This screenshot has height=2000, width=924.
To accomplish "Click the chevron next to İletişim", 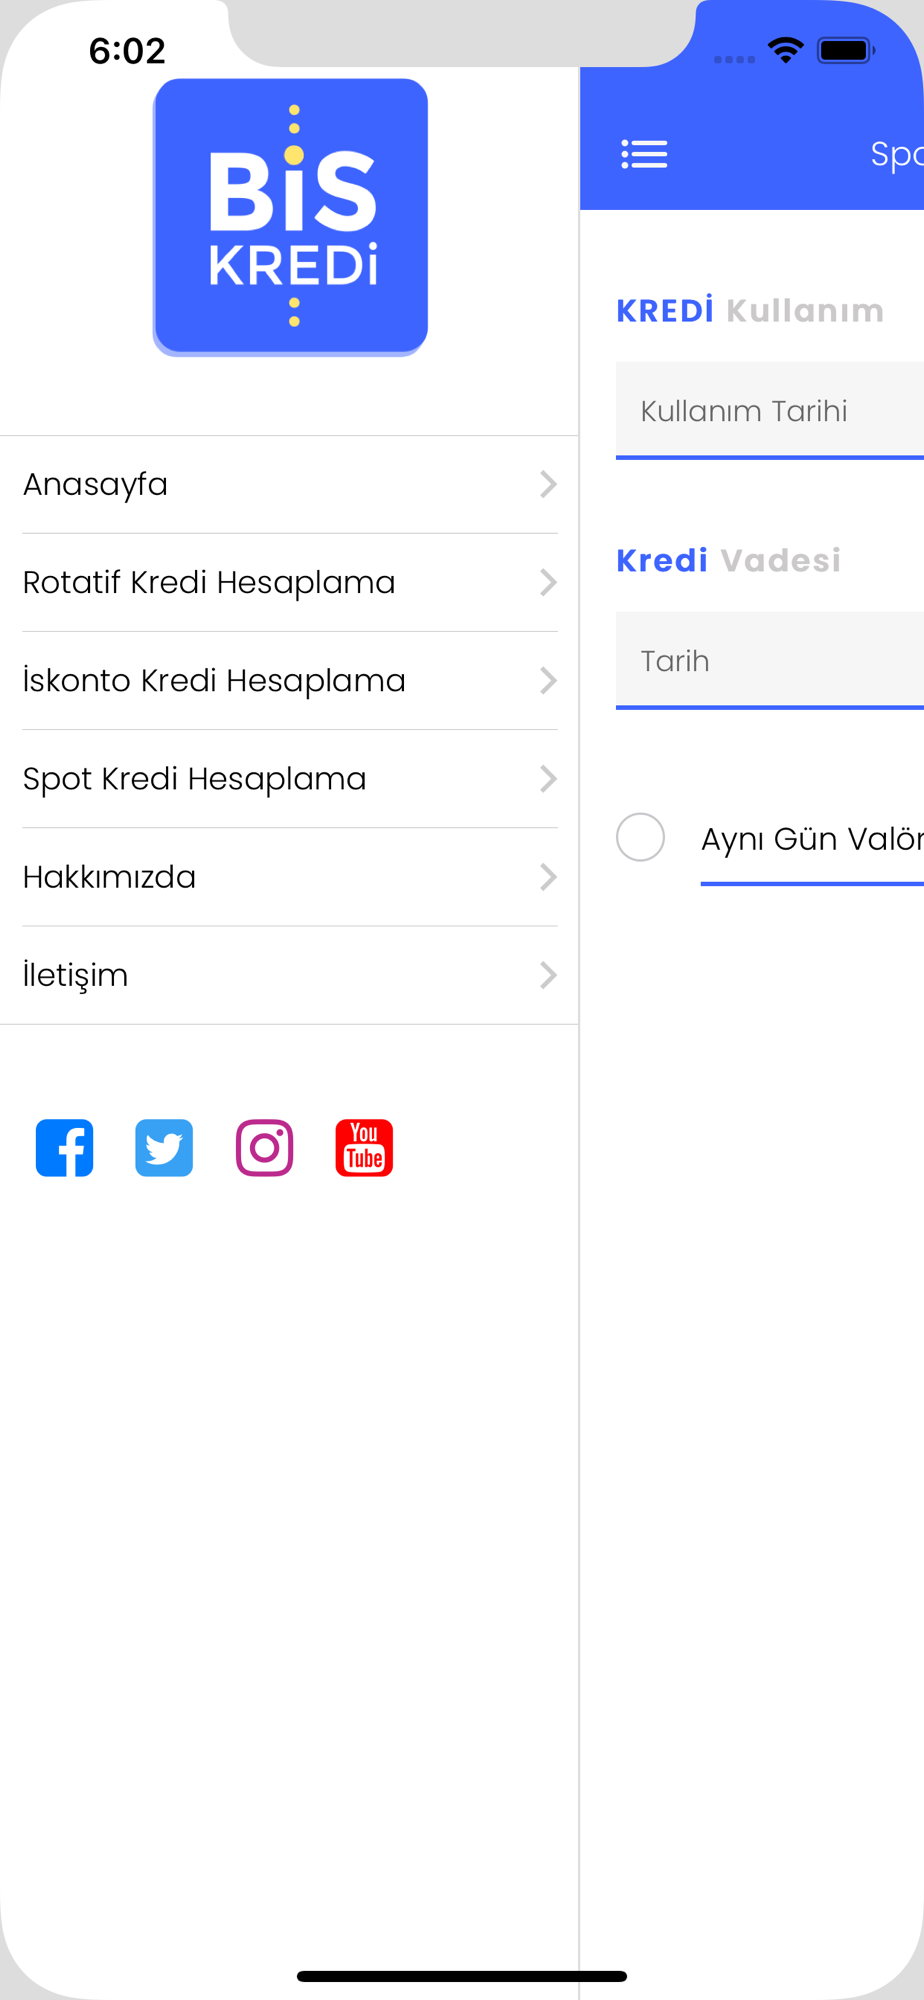I will [x=548, y=975].
